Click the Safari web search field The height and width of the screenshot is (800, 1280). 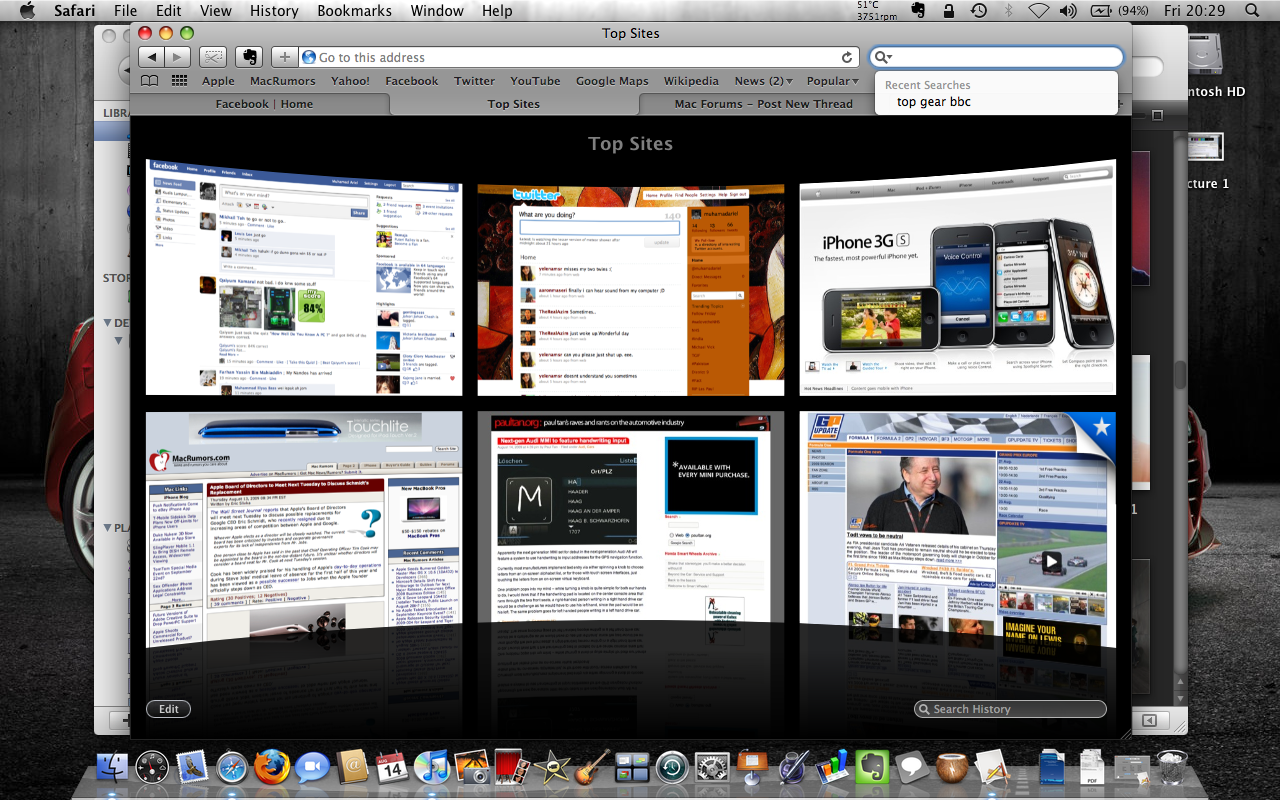click(x=996, y=58)
